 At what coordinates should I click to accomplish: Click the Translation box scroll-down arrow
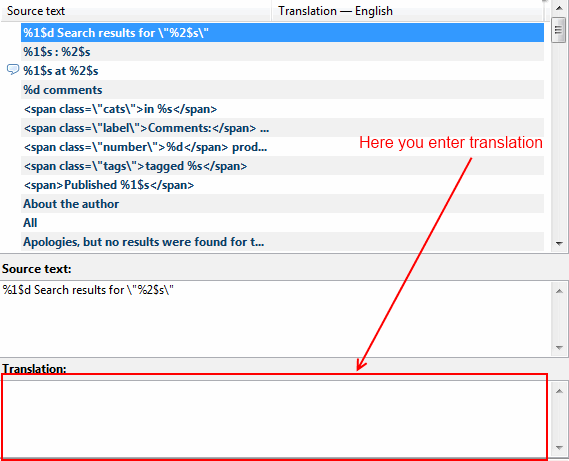[x=559, y=448]
